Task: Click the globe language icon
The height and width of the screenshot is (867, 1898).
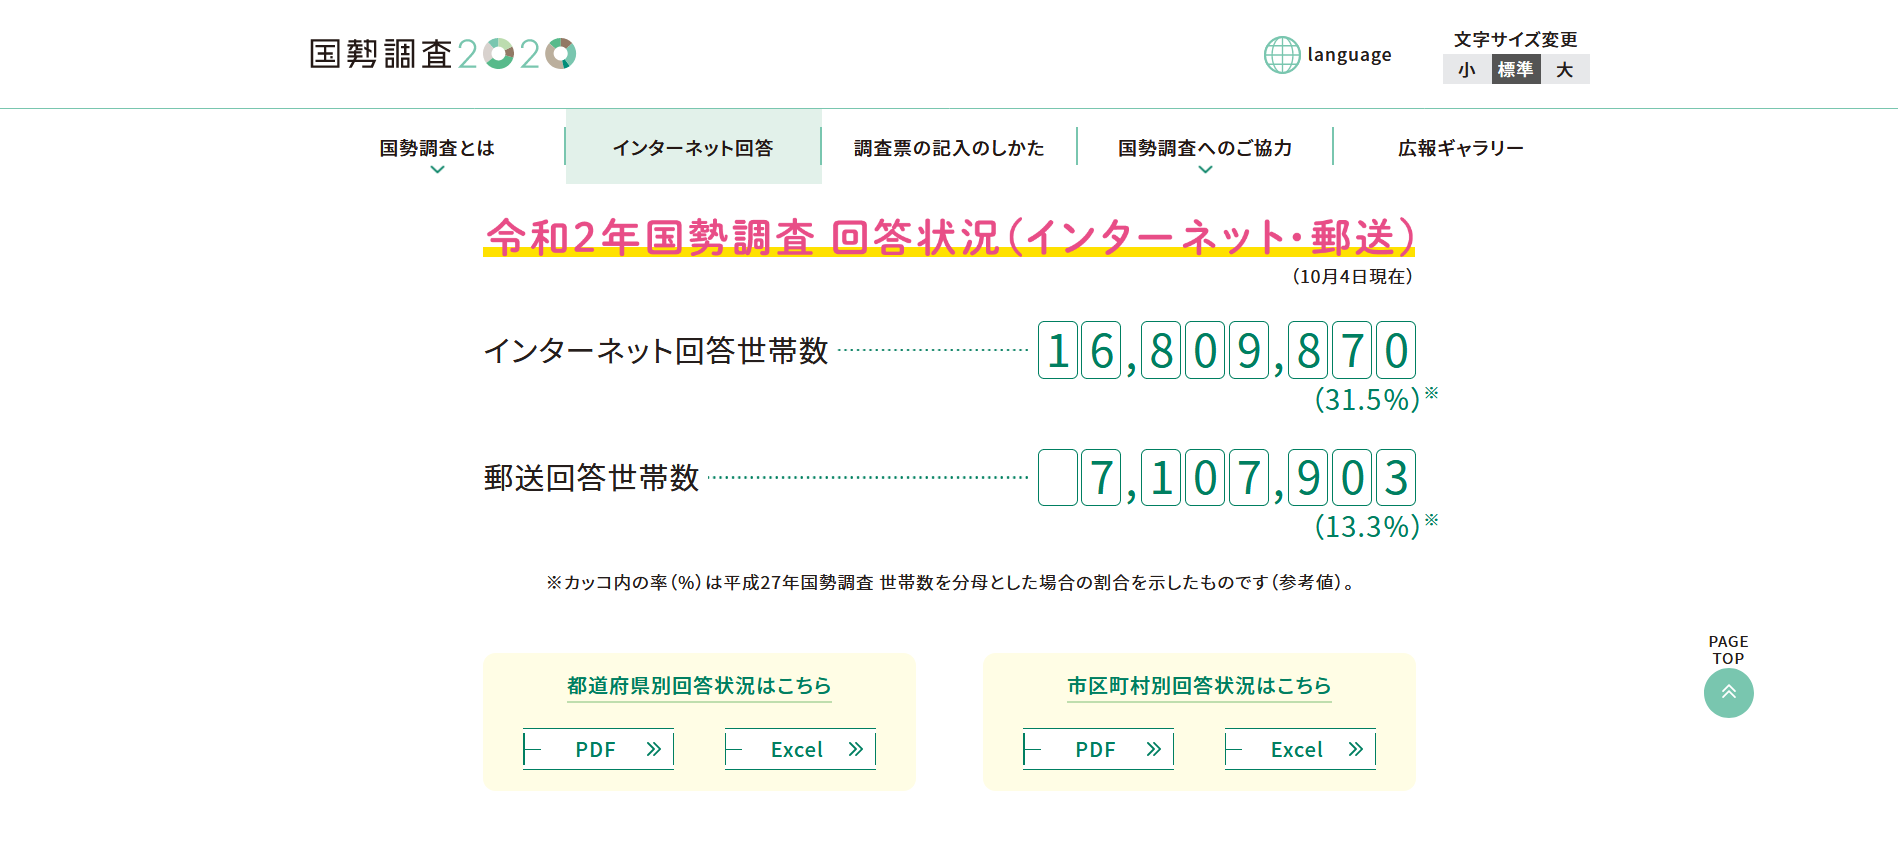Action: coord(1282,55)
